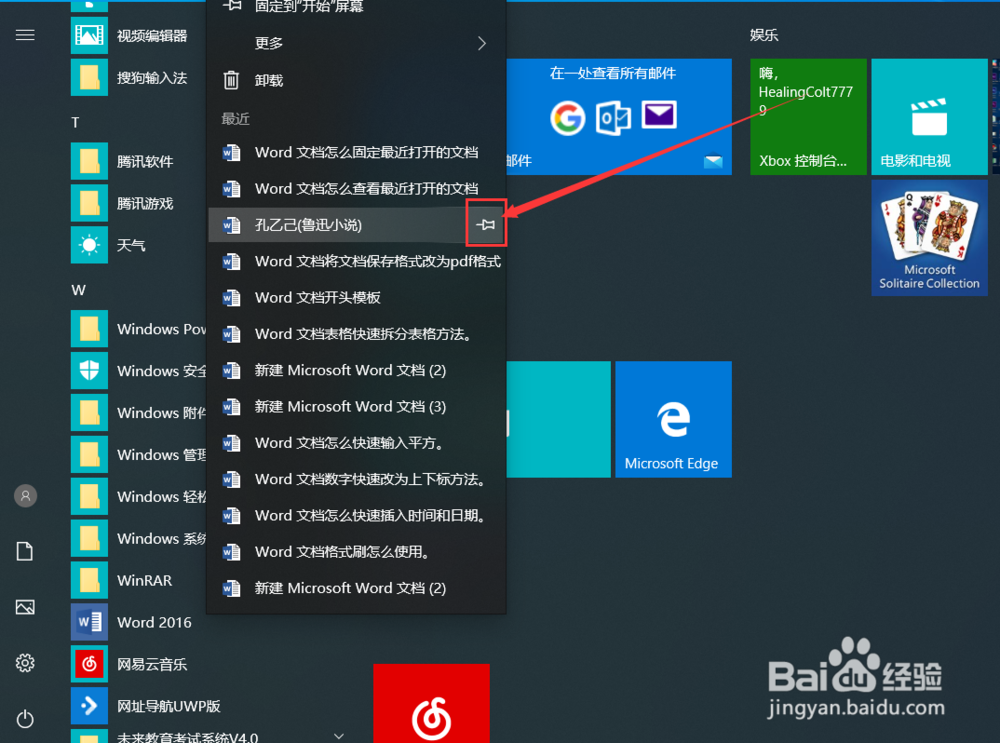This screenshot has height=743, width=1000.
Task: Open the Windows 管理工具 folder
Action: pos(138,455)
